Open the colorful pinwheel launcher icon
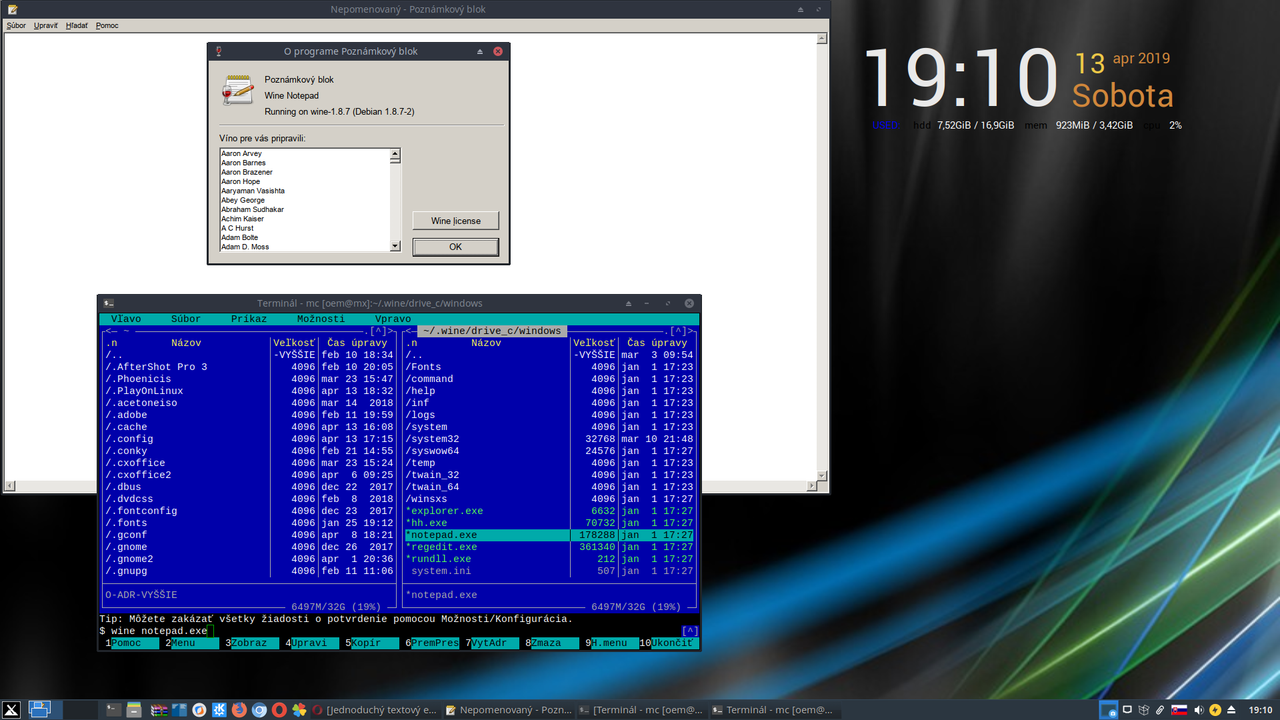The height and width of the screenshot is (720, 1280). [x=299, y=710]
